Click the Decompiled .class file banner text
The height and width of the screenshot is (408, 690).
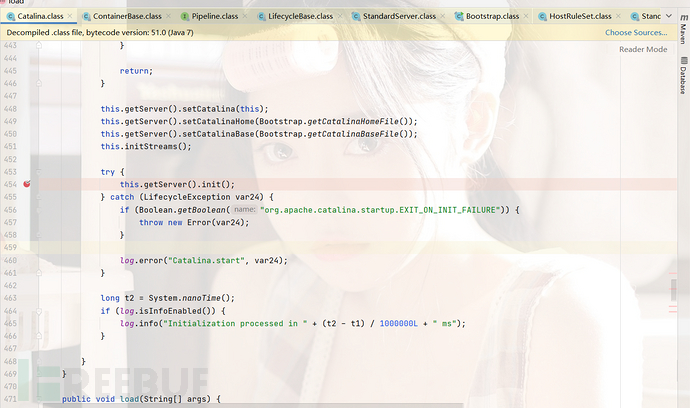click(100, 32)
